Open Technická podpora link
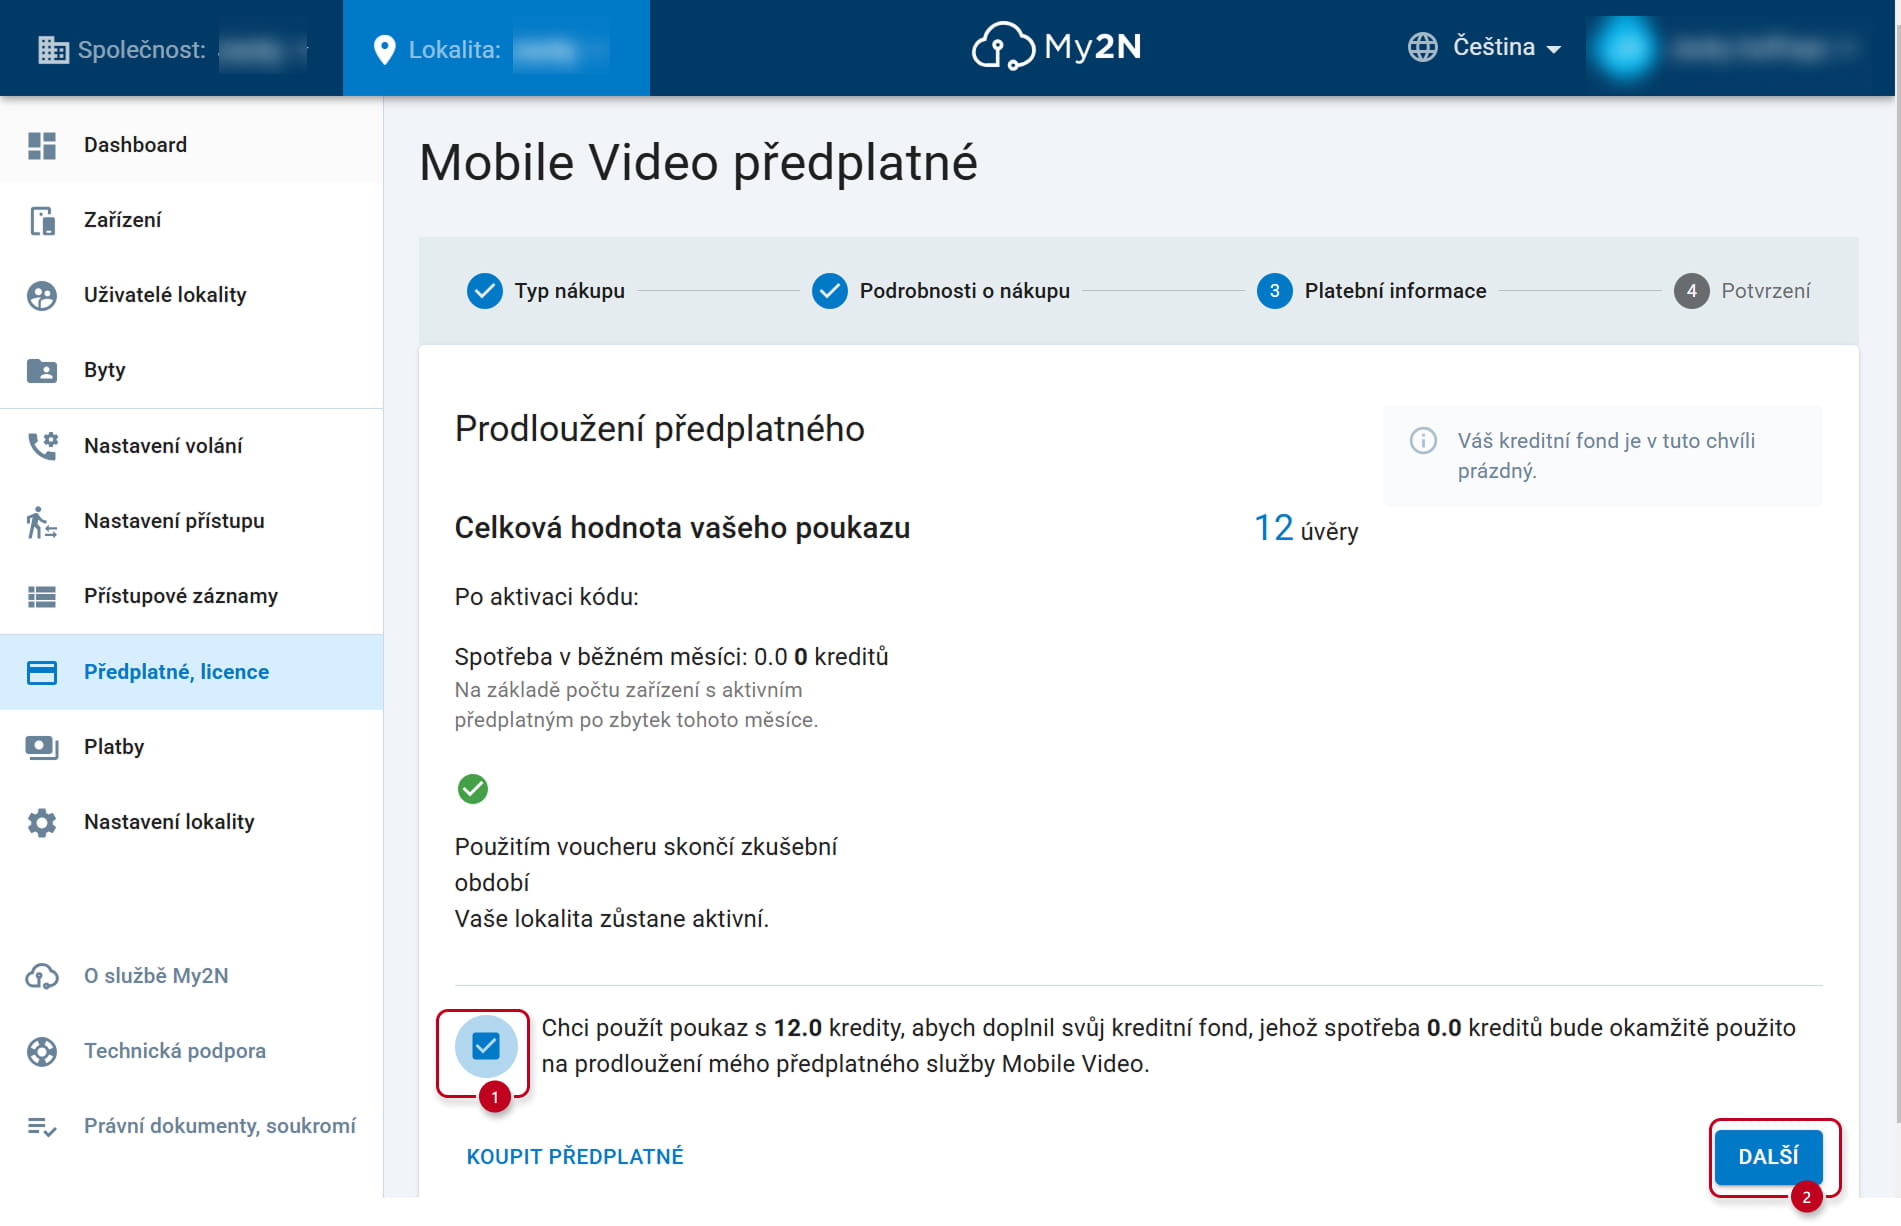 pyautogui.click(x=191, y=1051)
